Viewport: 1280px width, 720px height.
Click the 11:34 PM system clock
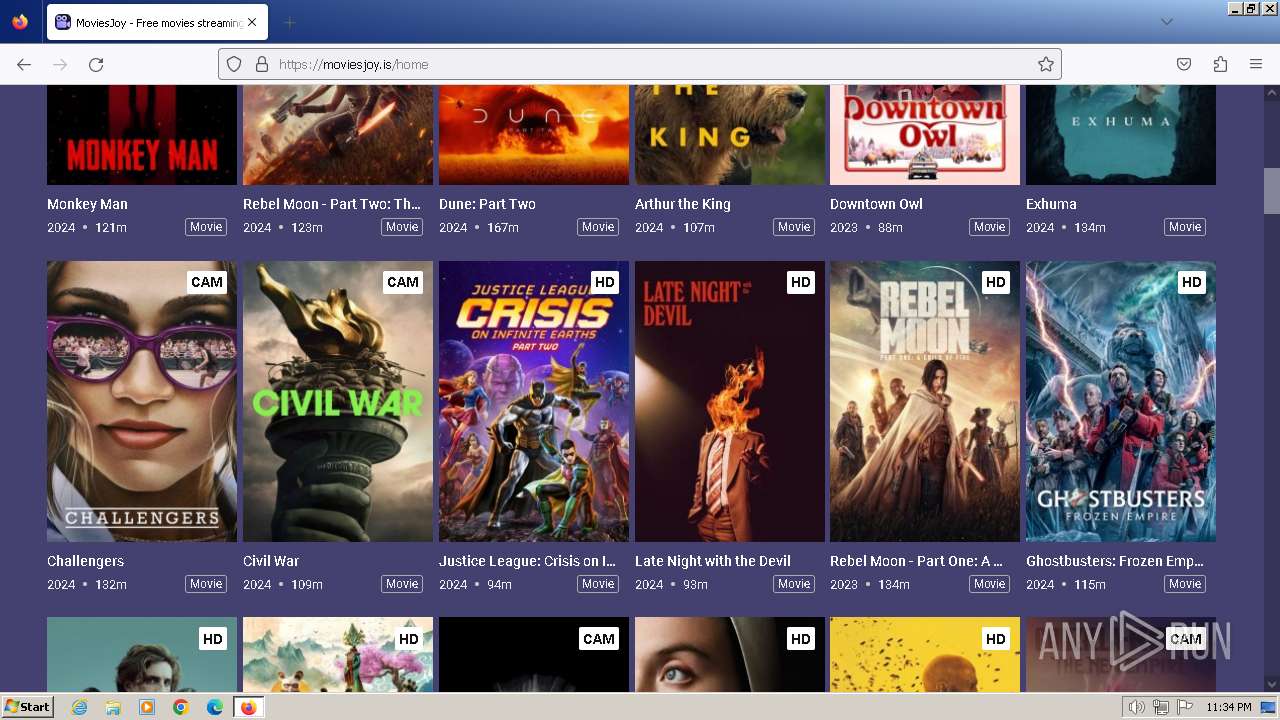(1229, 707)
